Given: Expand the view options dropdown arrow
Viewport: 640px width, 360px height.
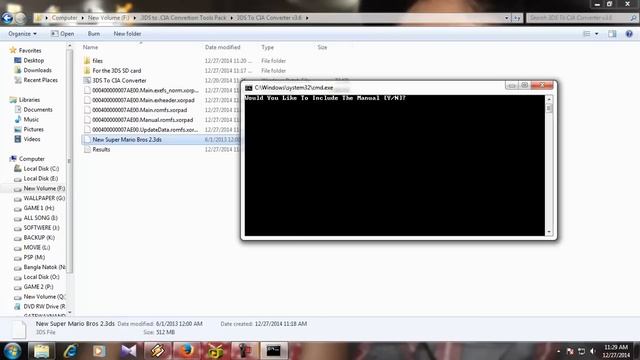Looking at the screenshot, I should click(x=597, y=34).
